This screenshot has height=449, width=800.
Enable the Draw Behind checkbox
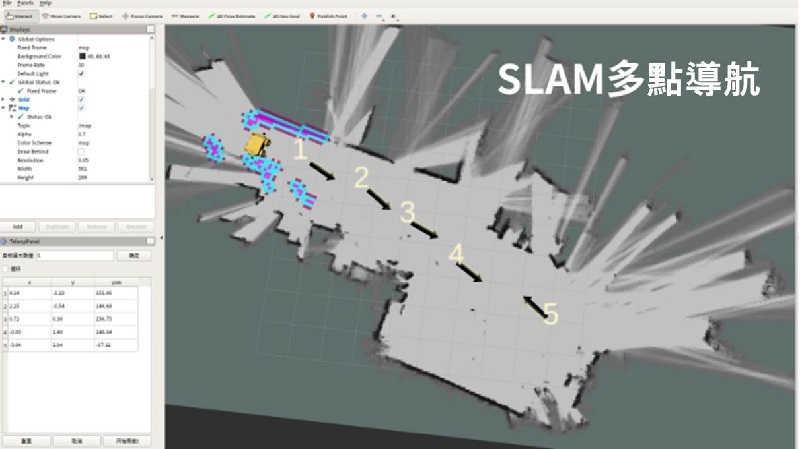[81, 152]
